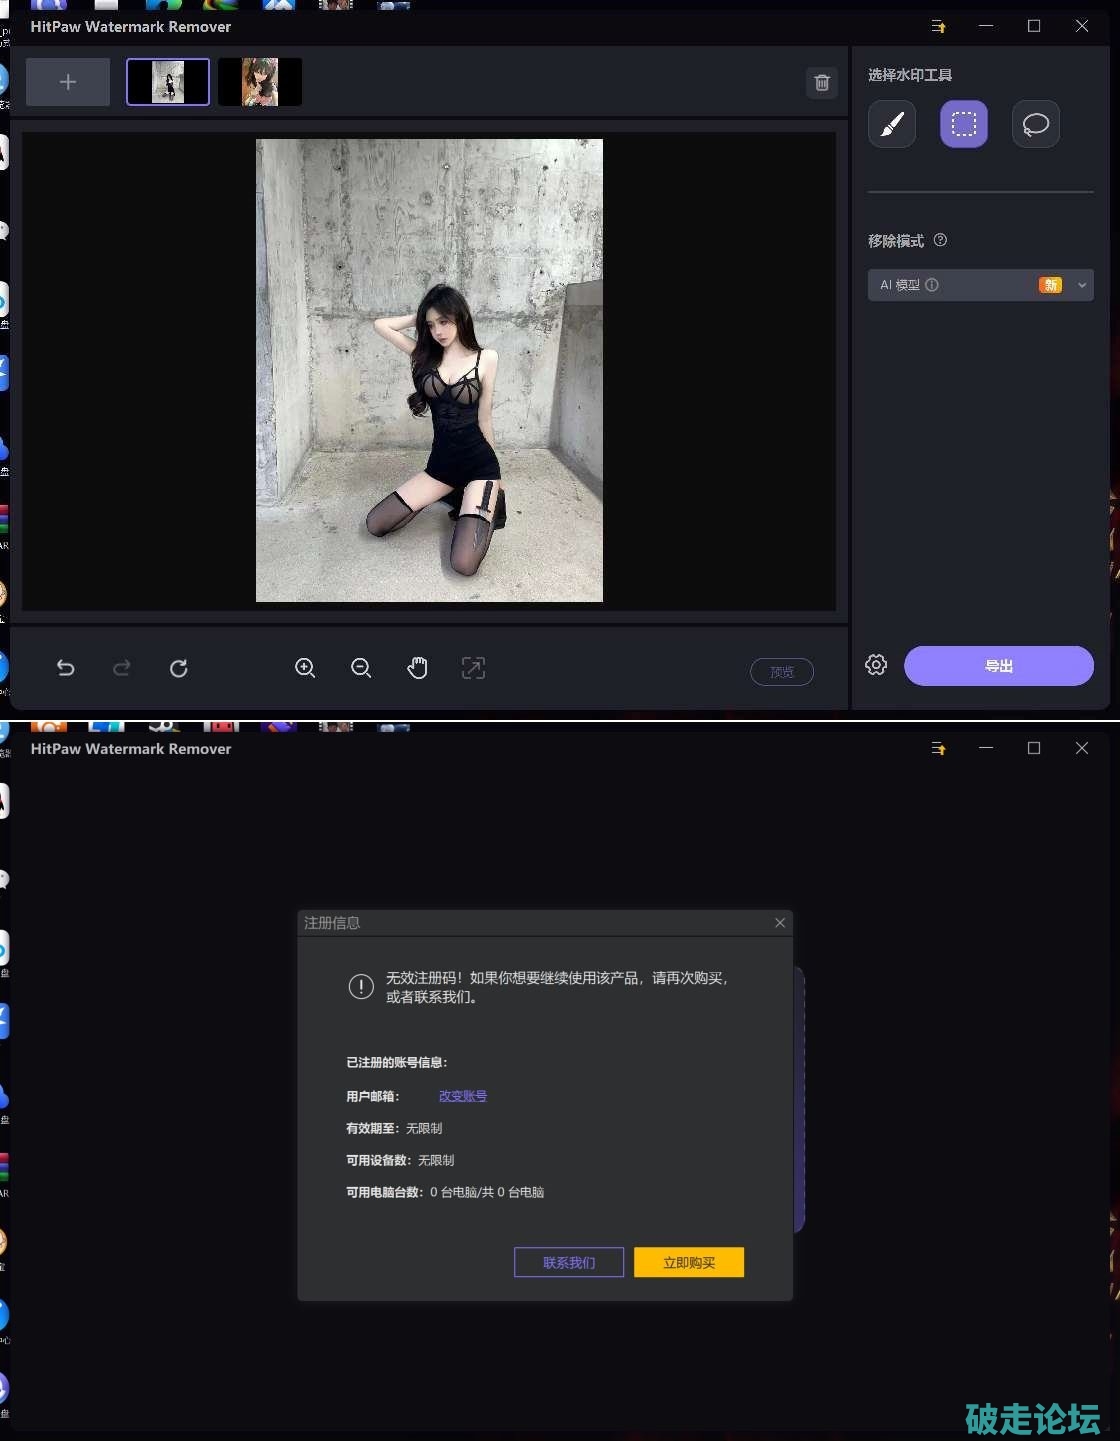Zoom in with the magnifier plus icon
The image size is (1120, 1441).
coord(305,668)
